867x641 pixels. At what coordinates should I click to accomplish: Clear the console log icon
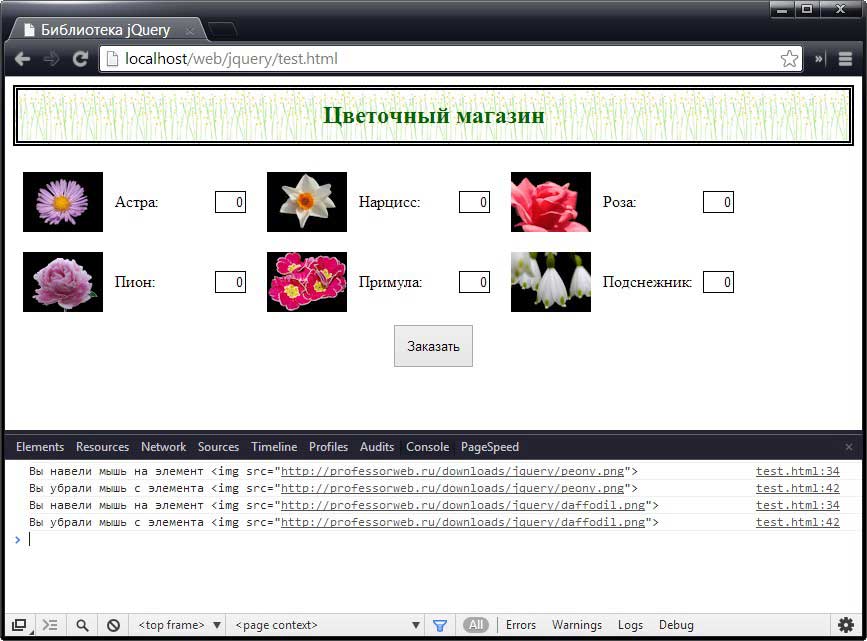[x=113, y=626]
